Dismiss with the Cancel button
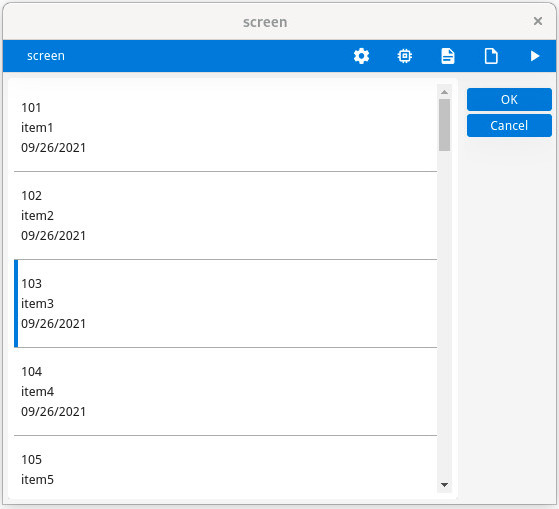The width and height of the screenshot is (559, 509). click(509, 125)
